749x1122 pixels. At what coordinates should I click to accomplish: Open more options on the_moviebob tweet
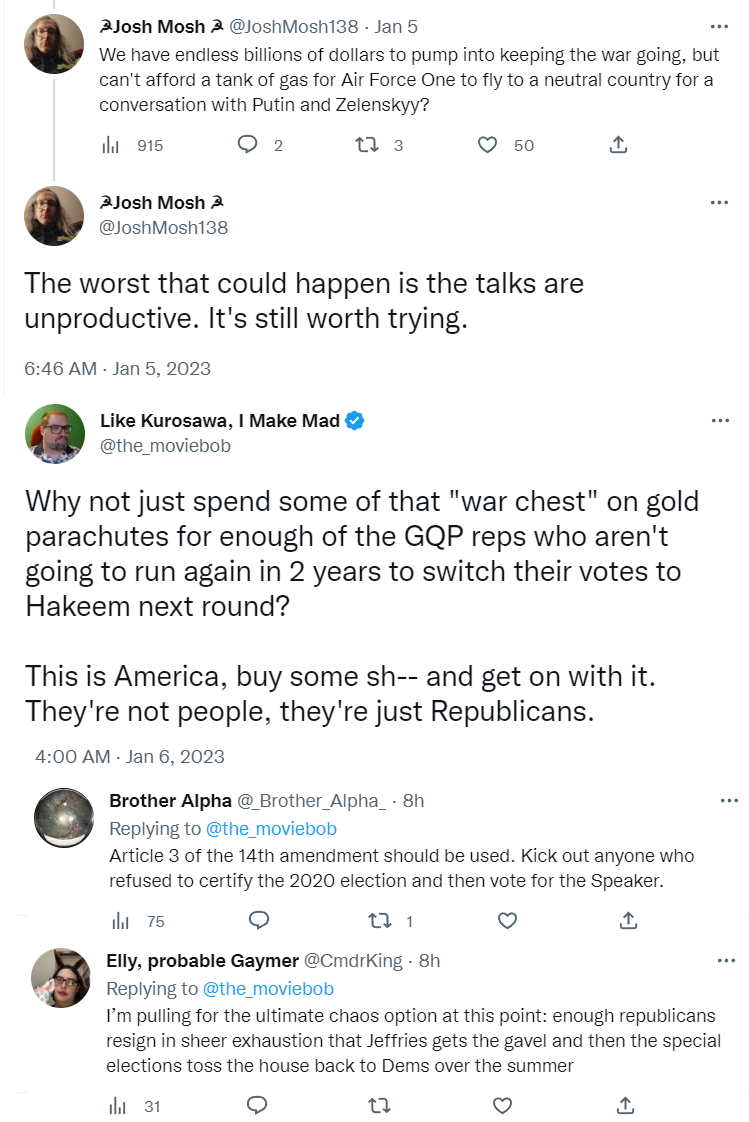coord(719,421)
